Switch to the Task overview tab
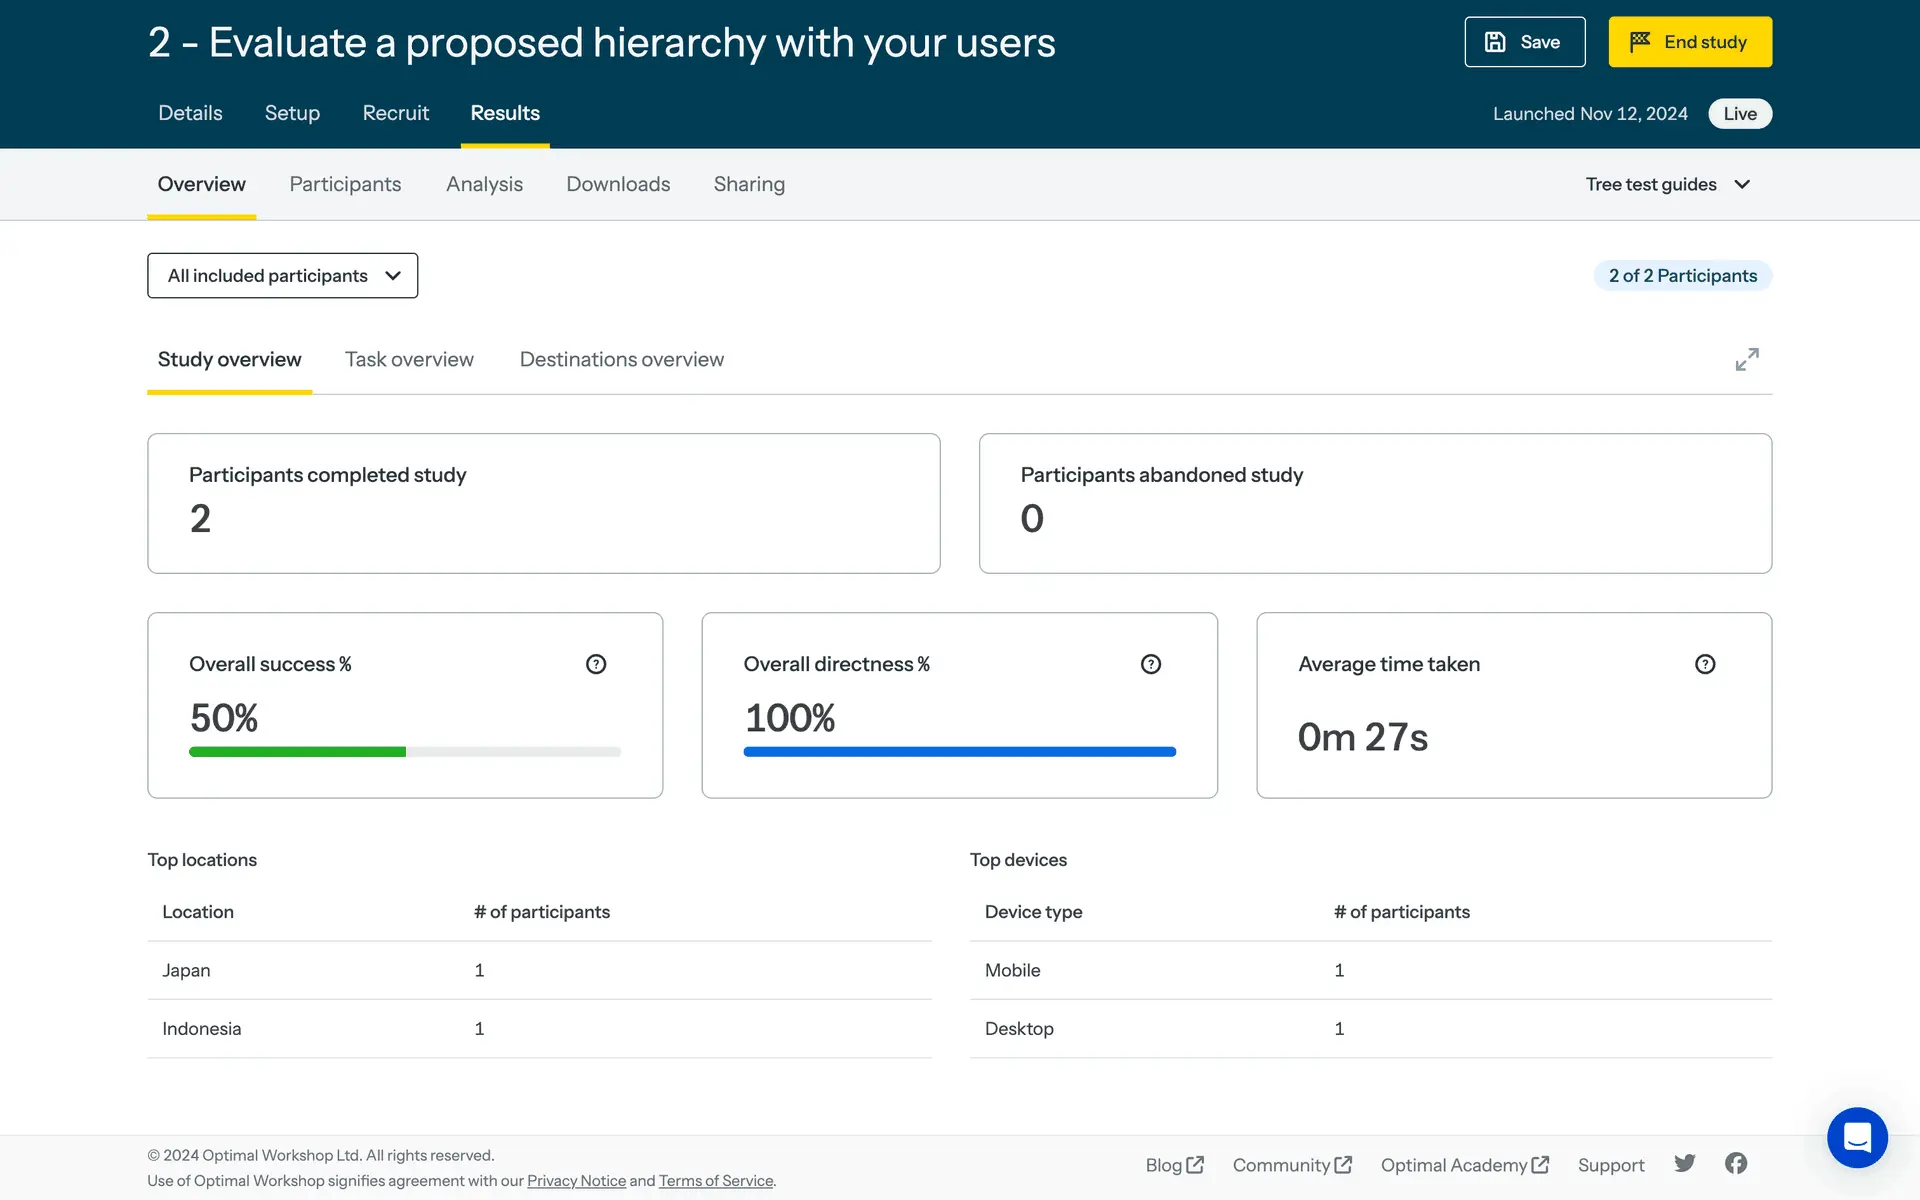The image size is (1920, 1200). 409,360
